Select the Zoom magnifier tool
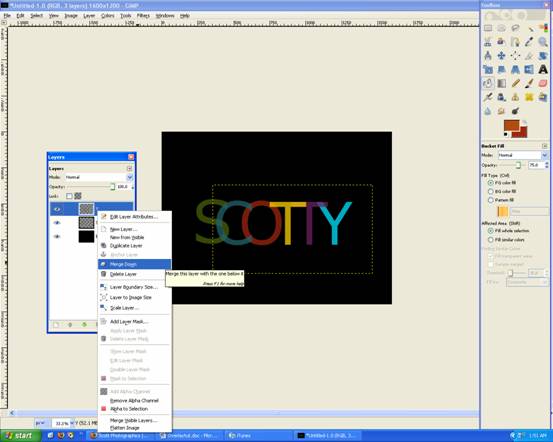 click(x=543, y=42)
